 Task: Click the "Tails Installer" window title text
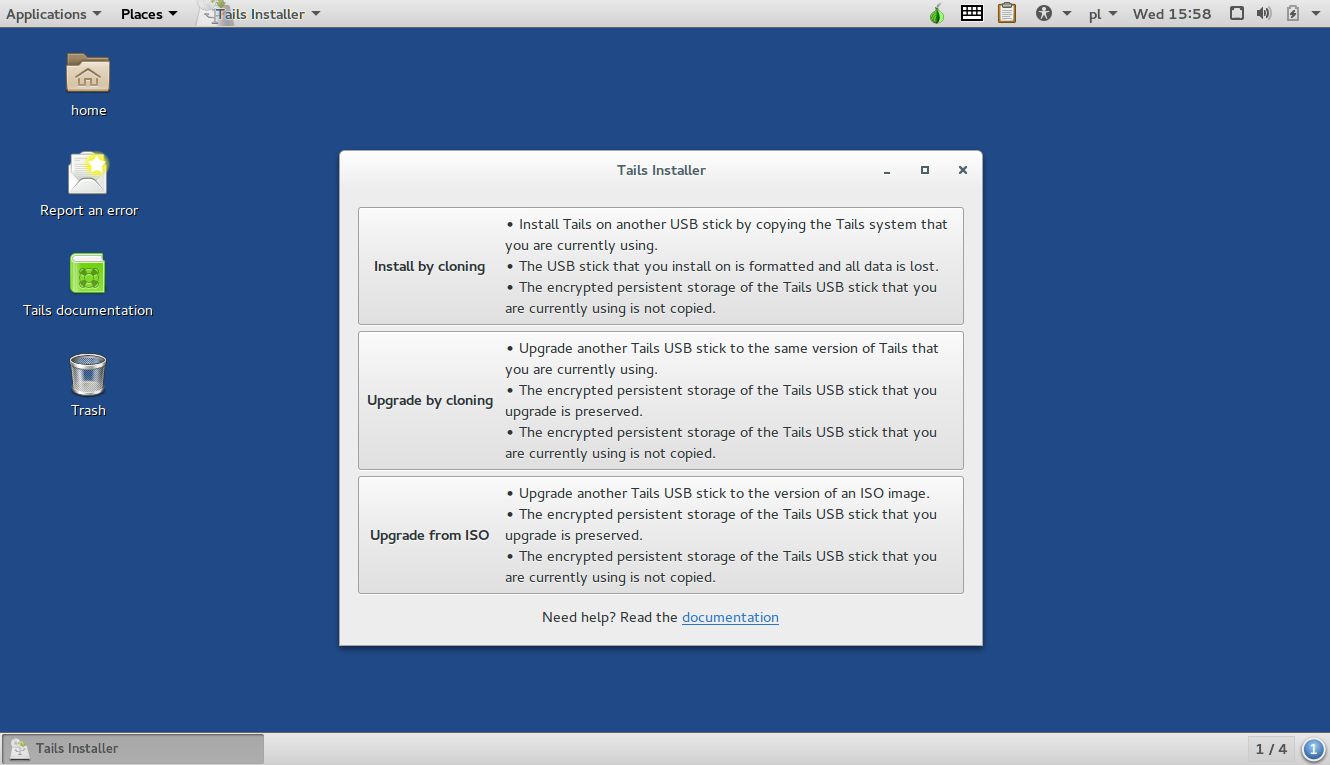point(661,170)
